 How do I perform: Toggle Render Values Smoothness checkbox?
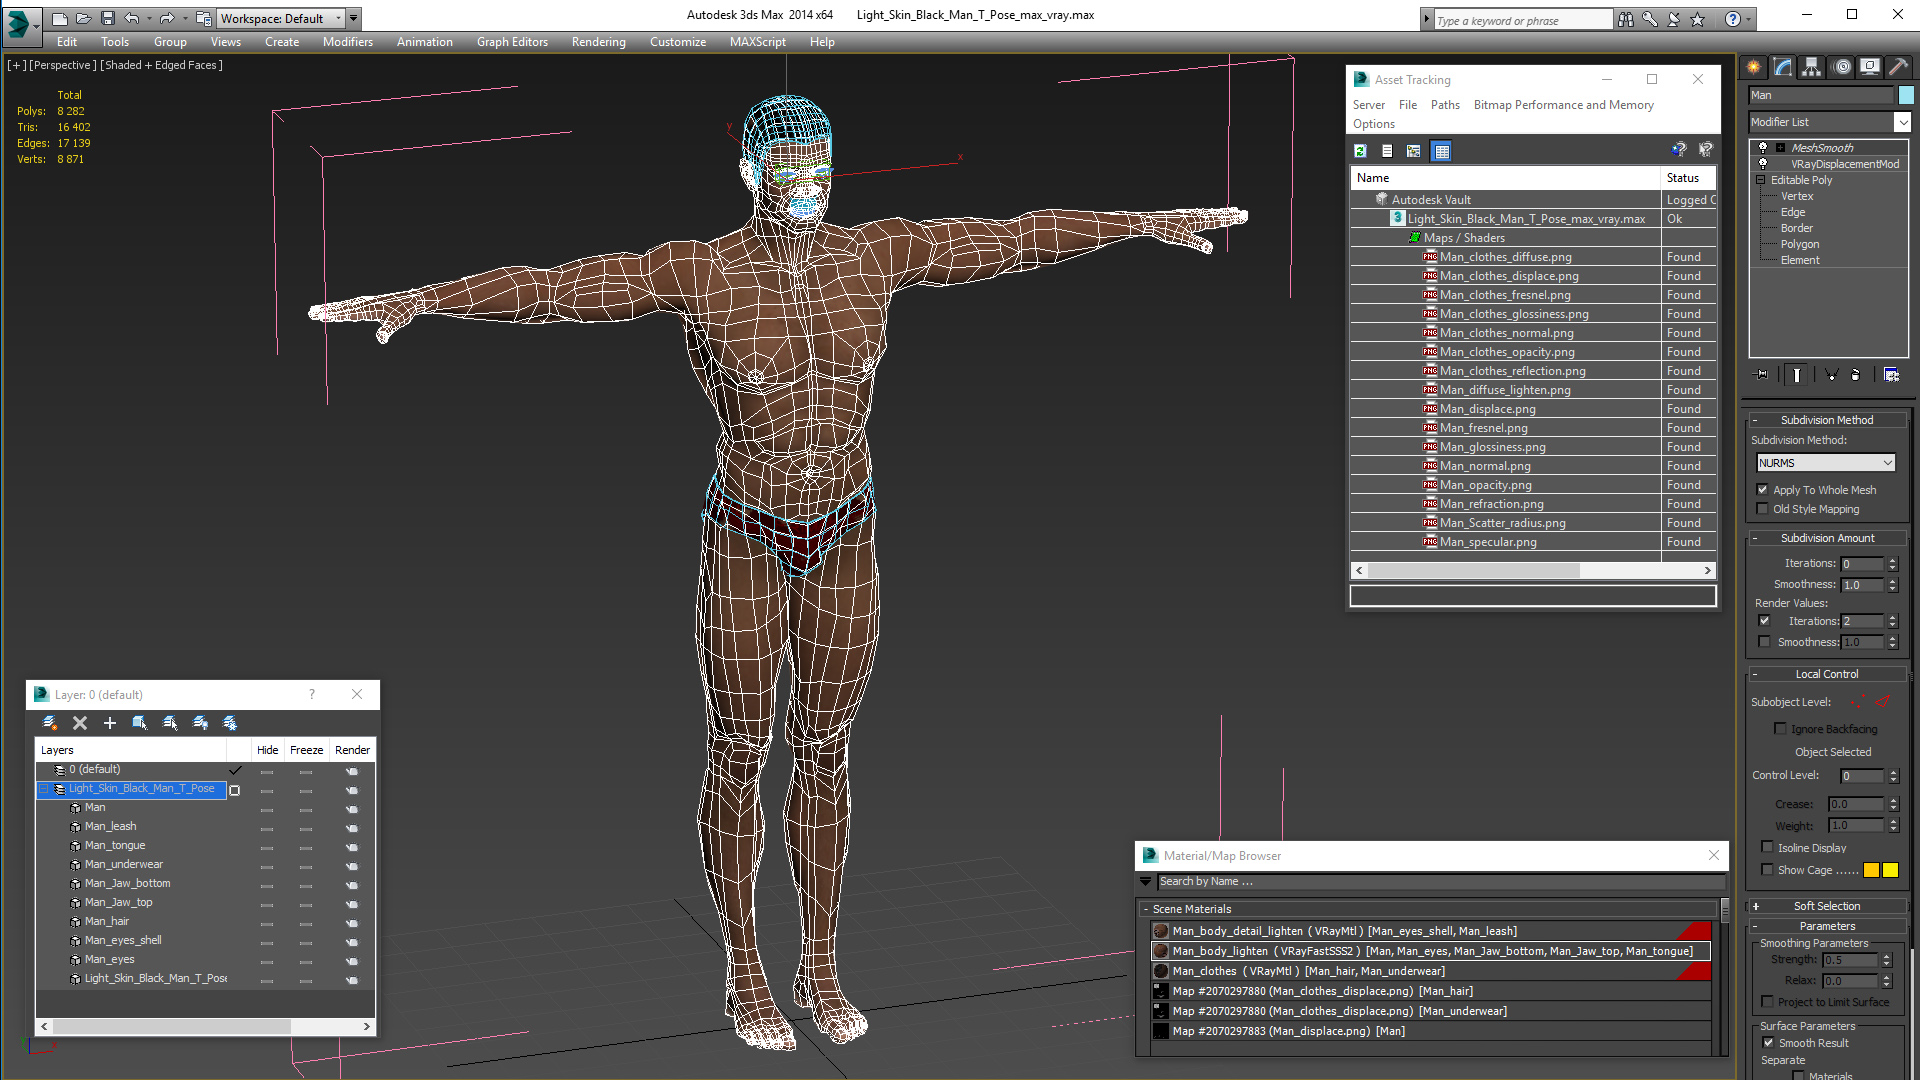coord(1765,642)
